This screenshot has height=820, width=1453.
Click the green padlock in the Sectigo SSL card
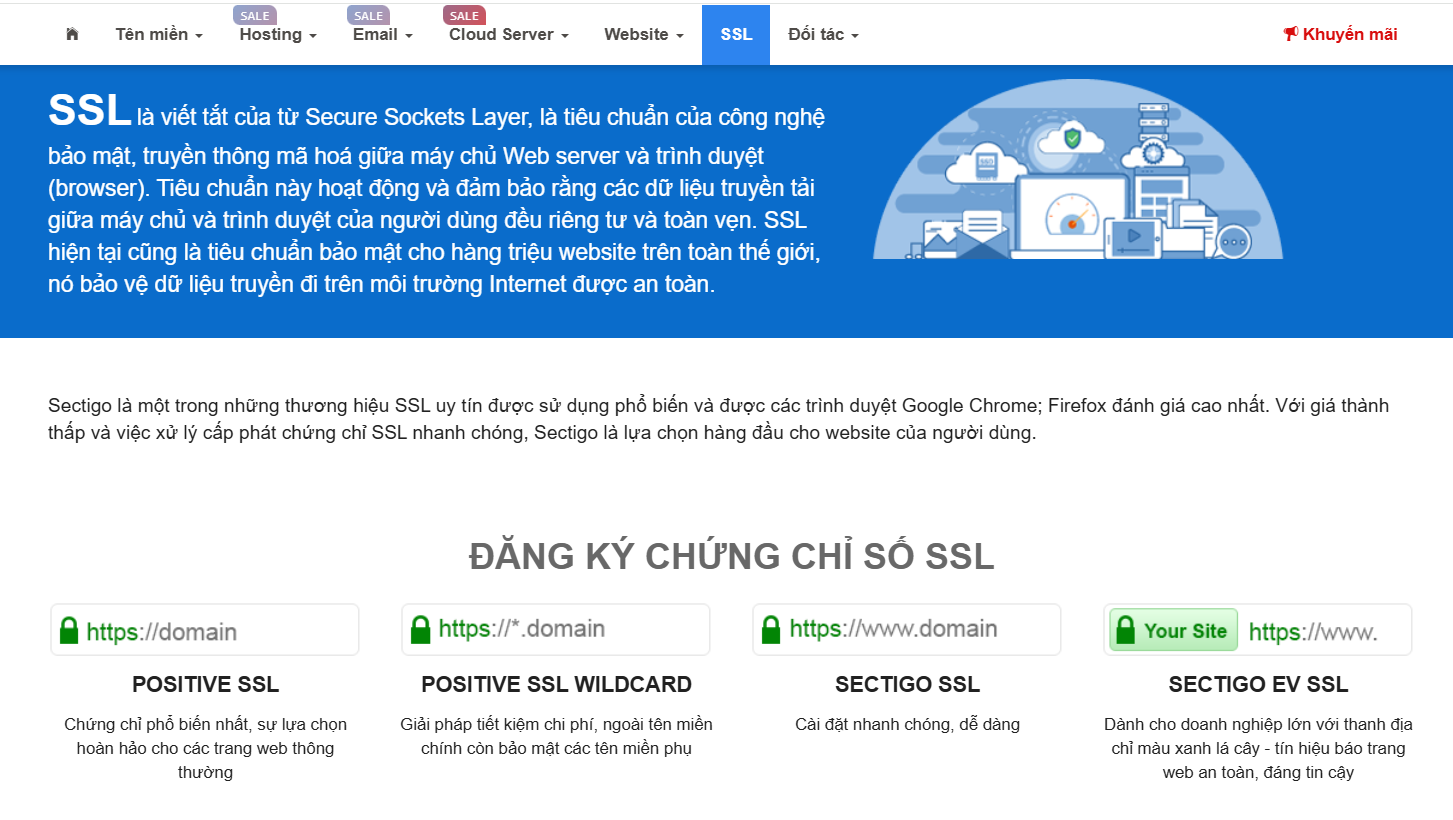pos(771,629)
